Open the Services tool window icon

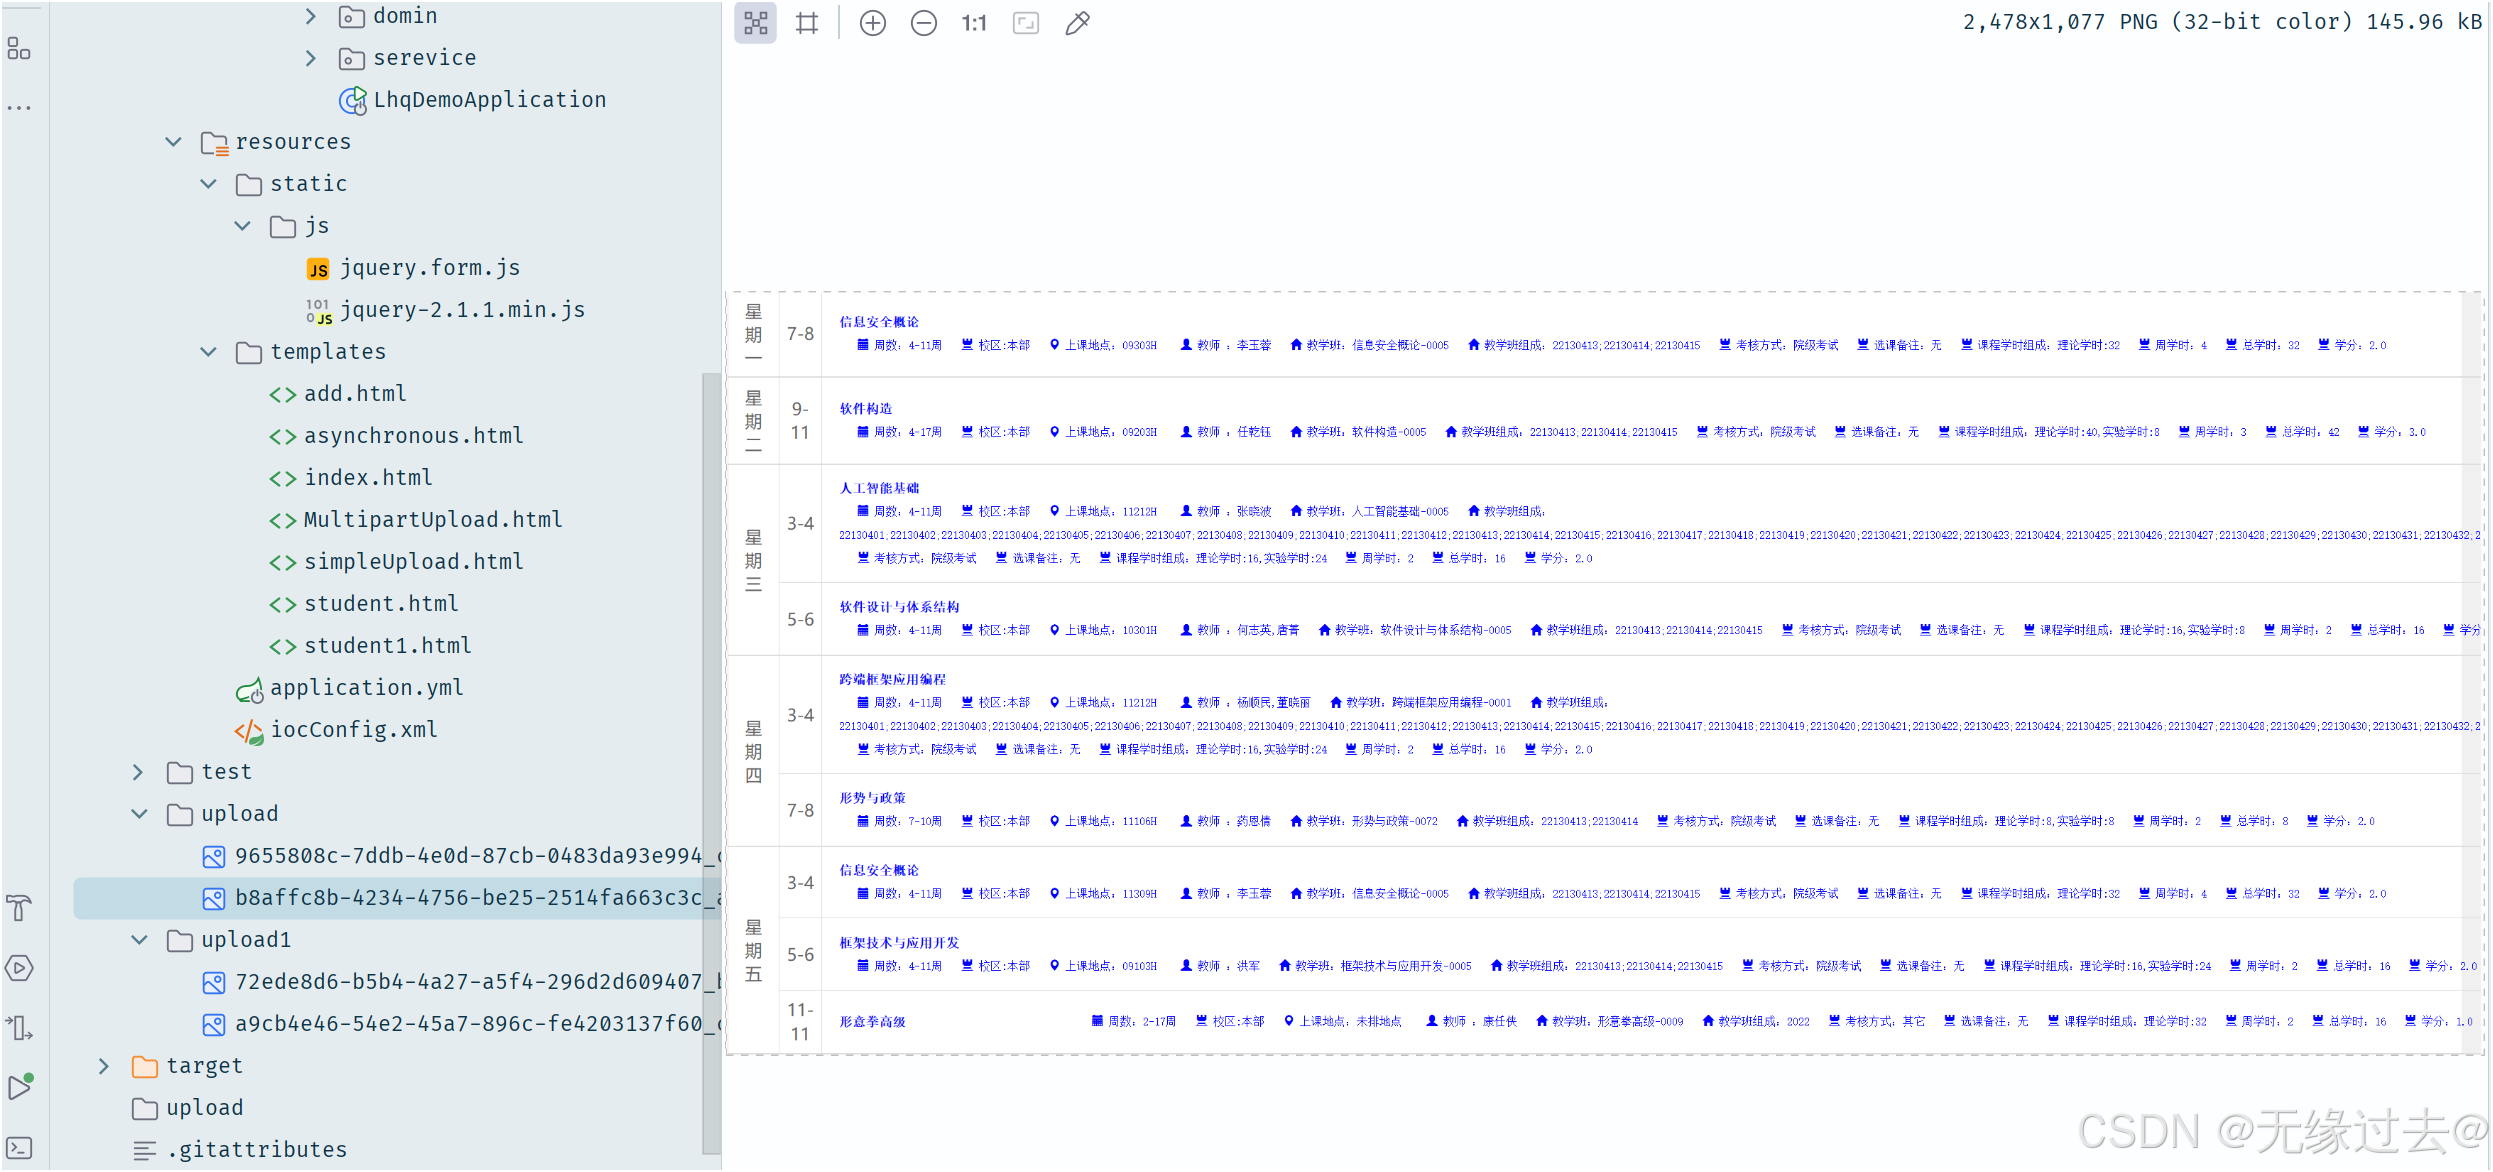[19, 968]
